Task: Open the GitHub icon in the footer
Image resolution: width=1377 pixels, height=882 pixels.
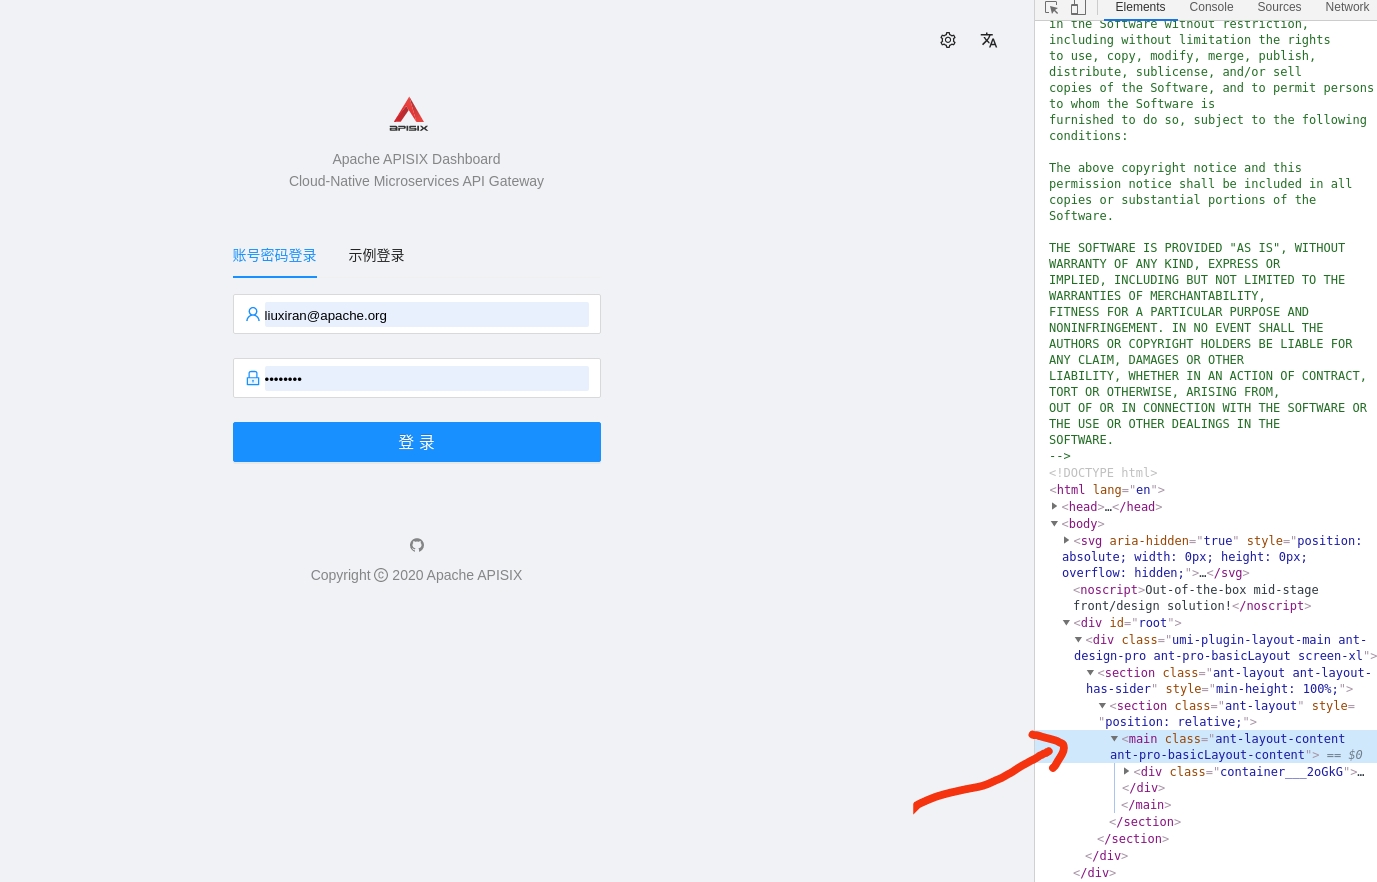Action: (x=417, y=545)
